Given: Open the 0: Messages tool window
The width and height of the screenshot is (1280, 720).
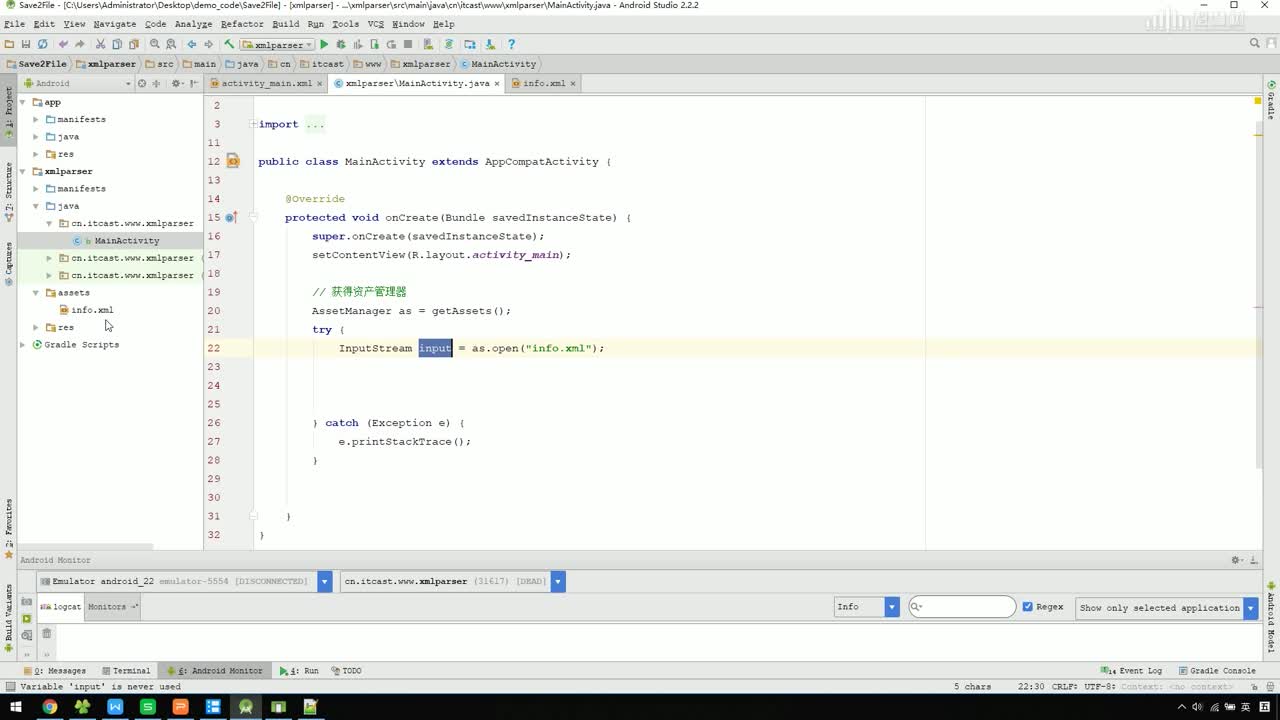Looking at the screenshot, I should click(x=54, y=671).
